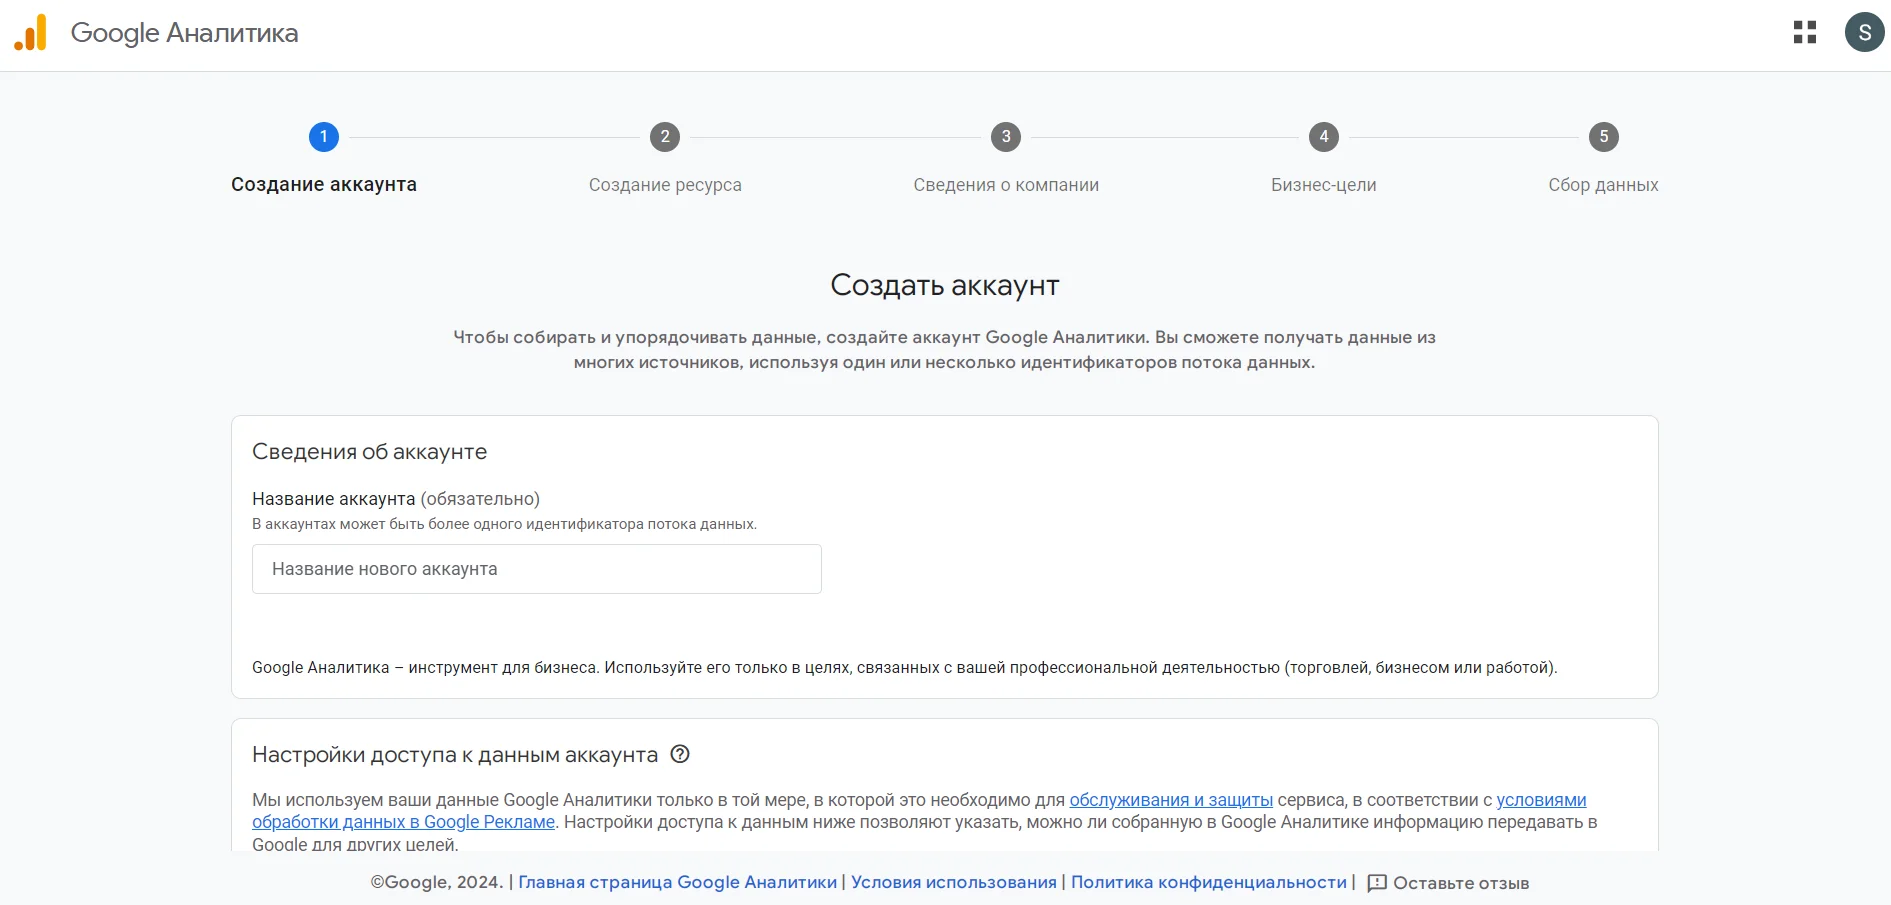Go to Сведения о компании step label
Screen dimensions: 1891x905
click(1006, 185)
